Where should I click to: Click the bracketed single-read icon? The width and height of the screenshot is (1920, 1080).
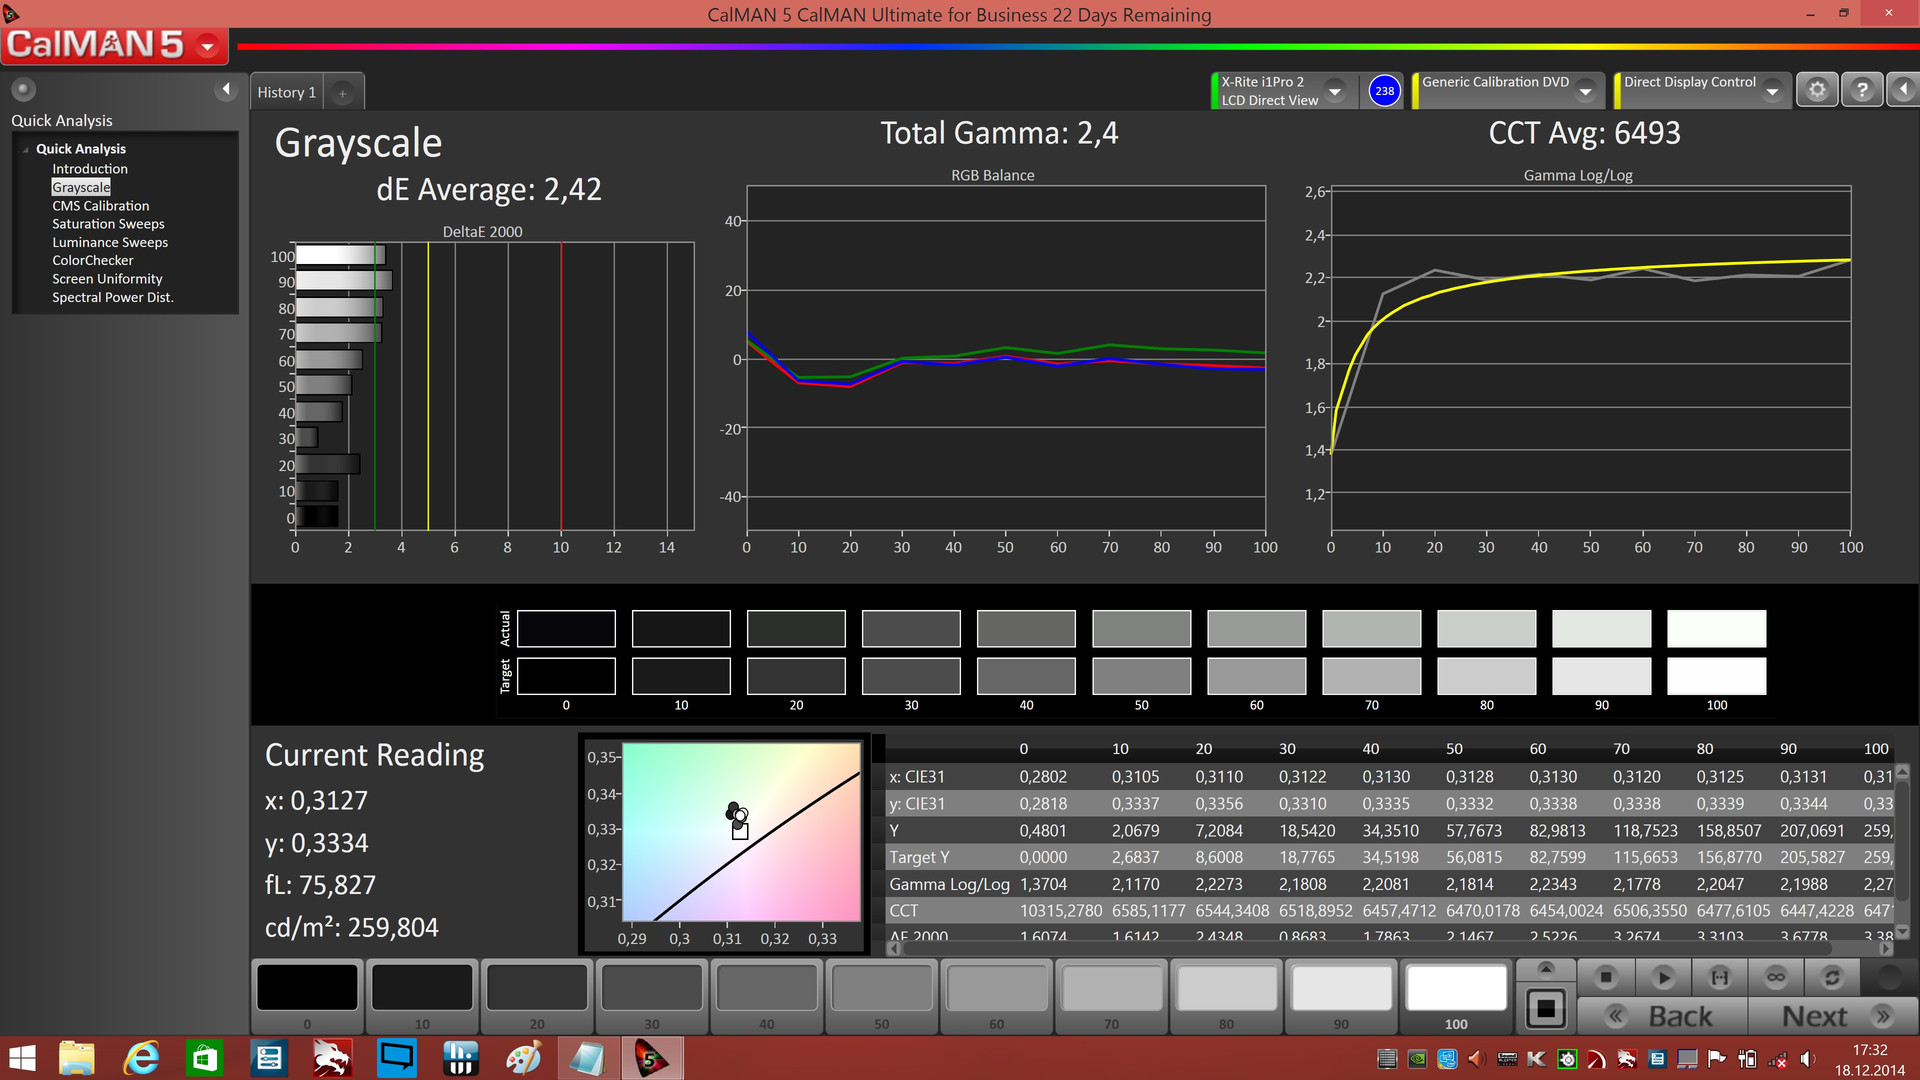pyautogui.click(x=1720, y=977)
